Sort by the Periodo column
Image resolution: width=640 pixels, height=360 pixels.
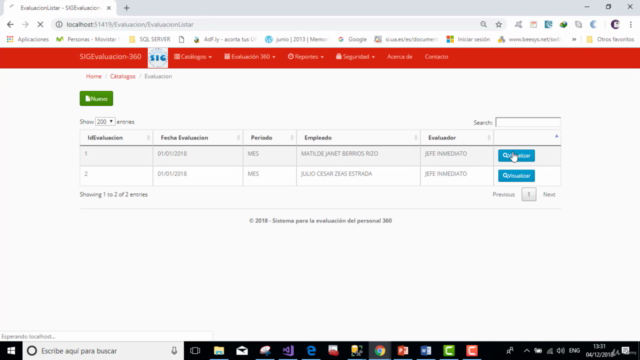270,138
